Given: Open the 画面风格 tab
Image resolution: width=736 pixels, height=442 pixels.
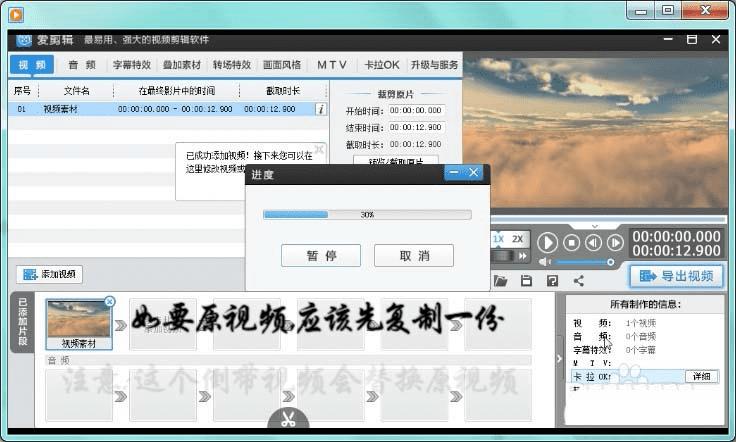Looking at the screenshot, I should [282, 65].
